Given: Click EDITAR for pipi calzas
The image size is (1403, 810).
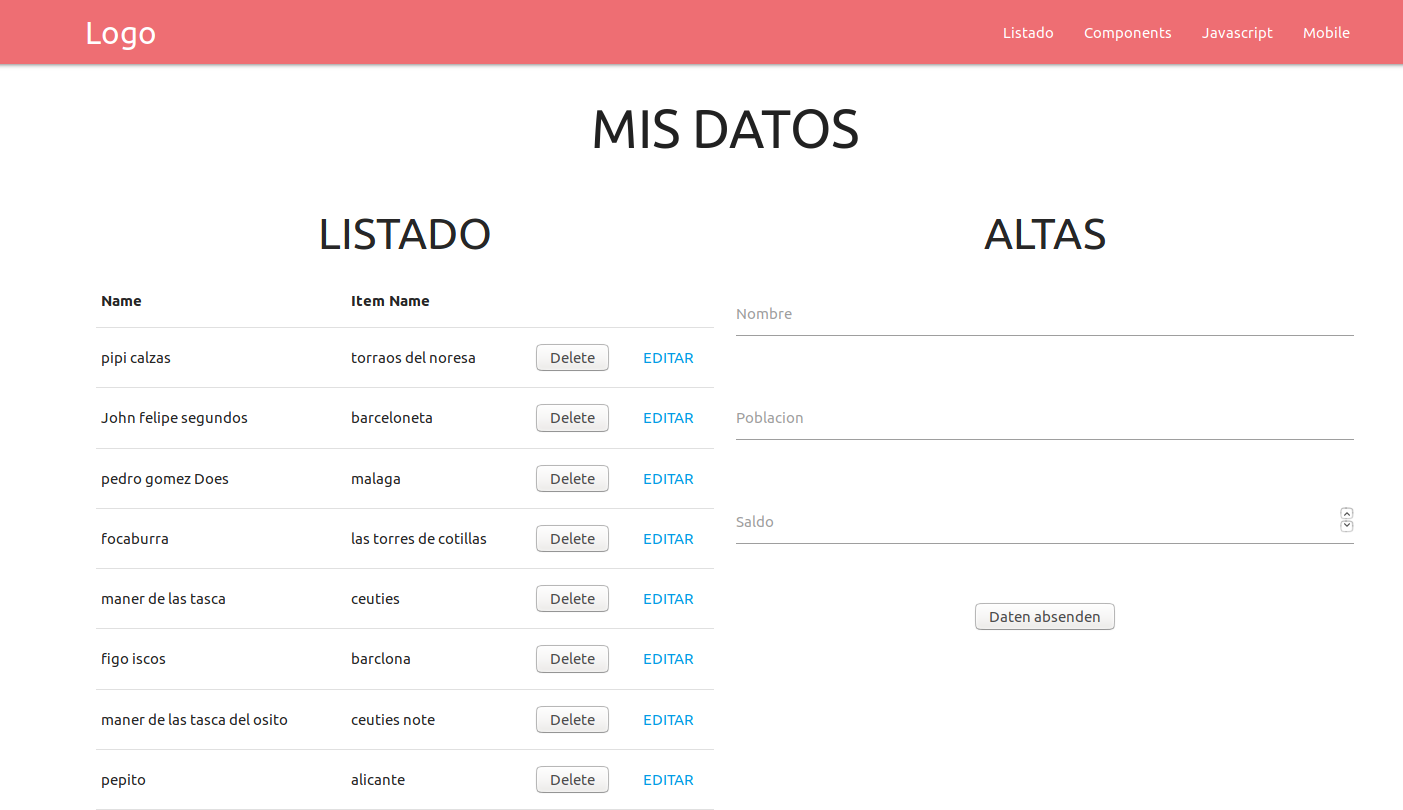Looking at the screenshot, I should [668, 358].
